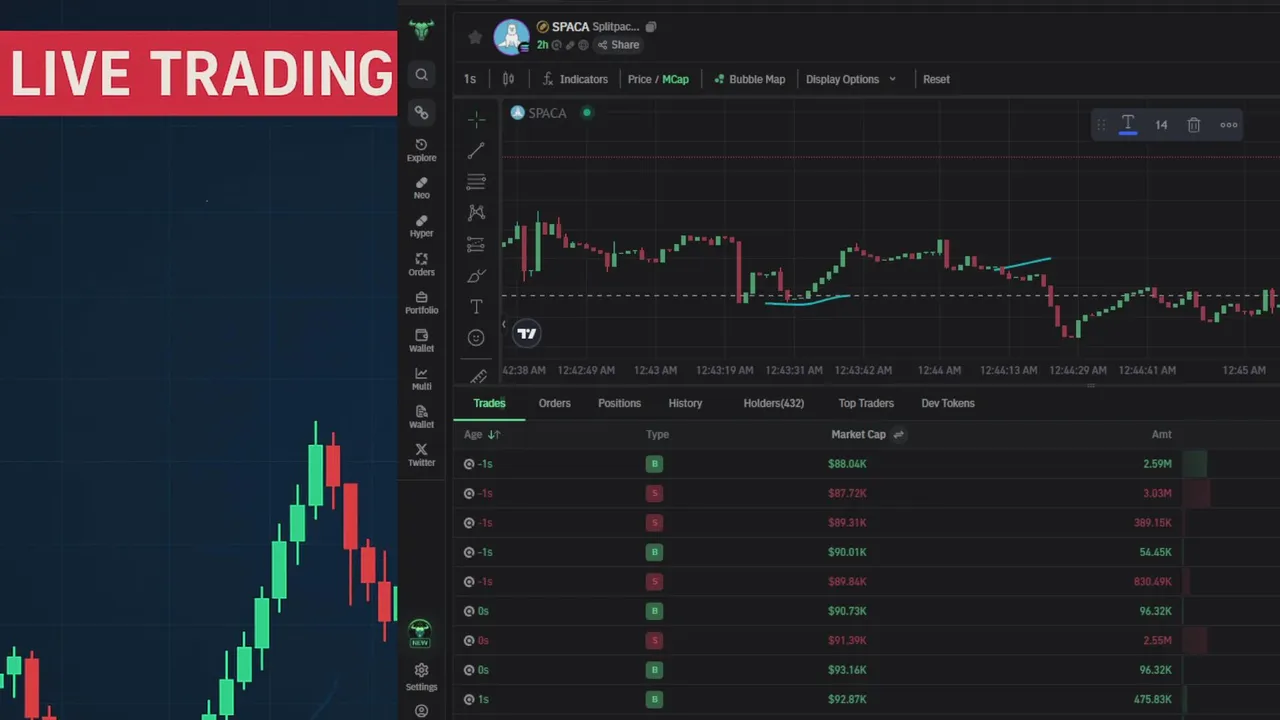This screenshot has width=1280, height=720.
Task: Open the search icon in sidebar
Action: 421,75
